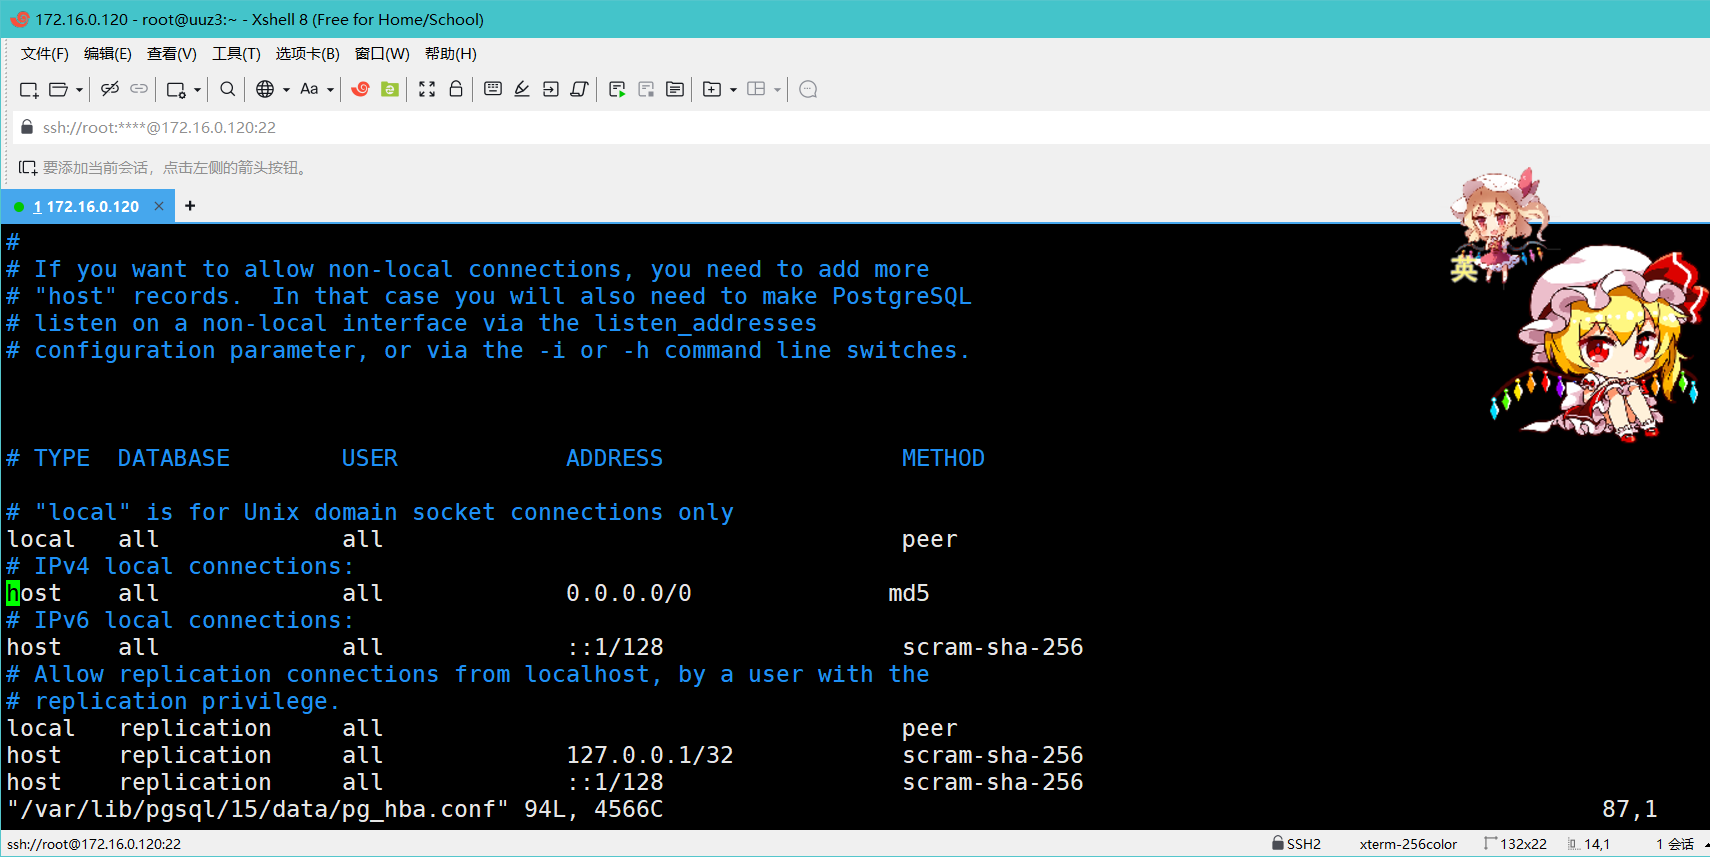This screenshot has height=857, width=1710.
Task: Expand the Open session dropdown arrow
Action: click(x=79, y=90)
